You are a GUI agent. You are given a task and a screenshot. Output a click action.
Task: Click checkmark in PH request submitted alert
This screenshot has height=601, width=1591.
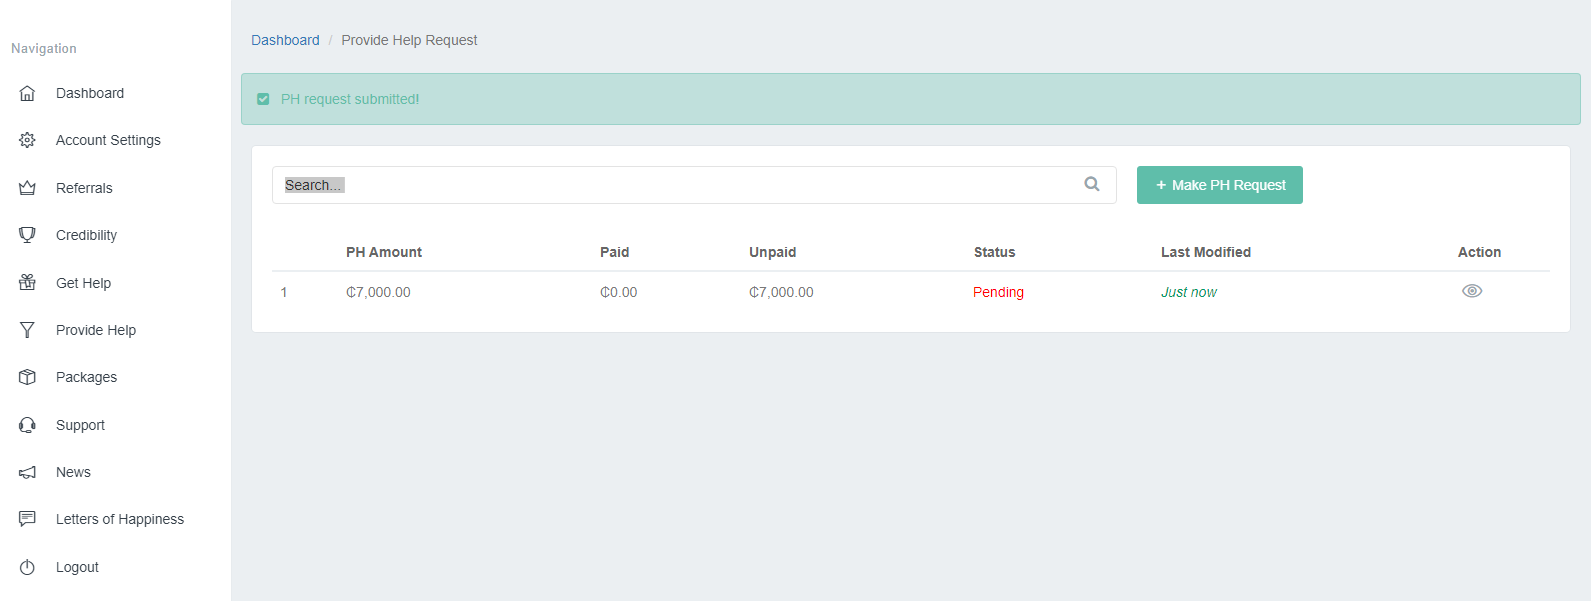(263, 99)
